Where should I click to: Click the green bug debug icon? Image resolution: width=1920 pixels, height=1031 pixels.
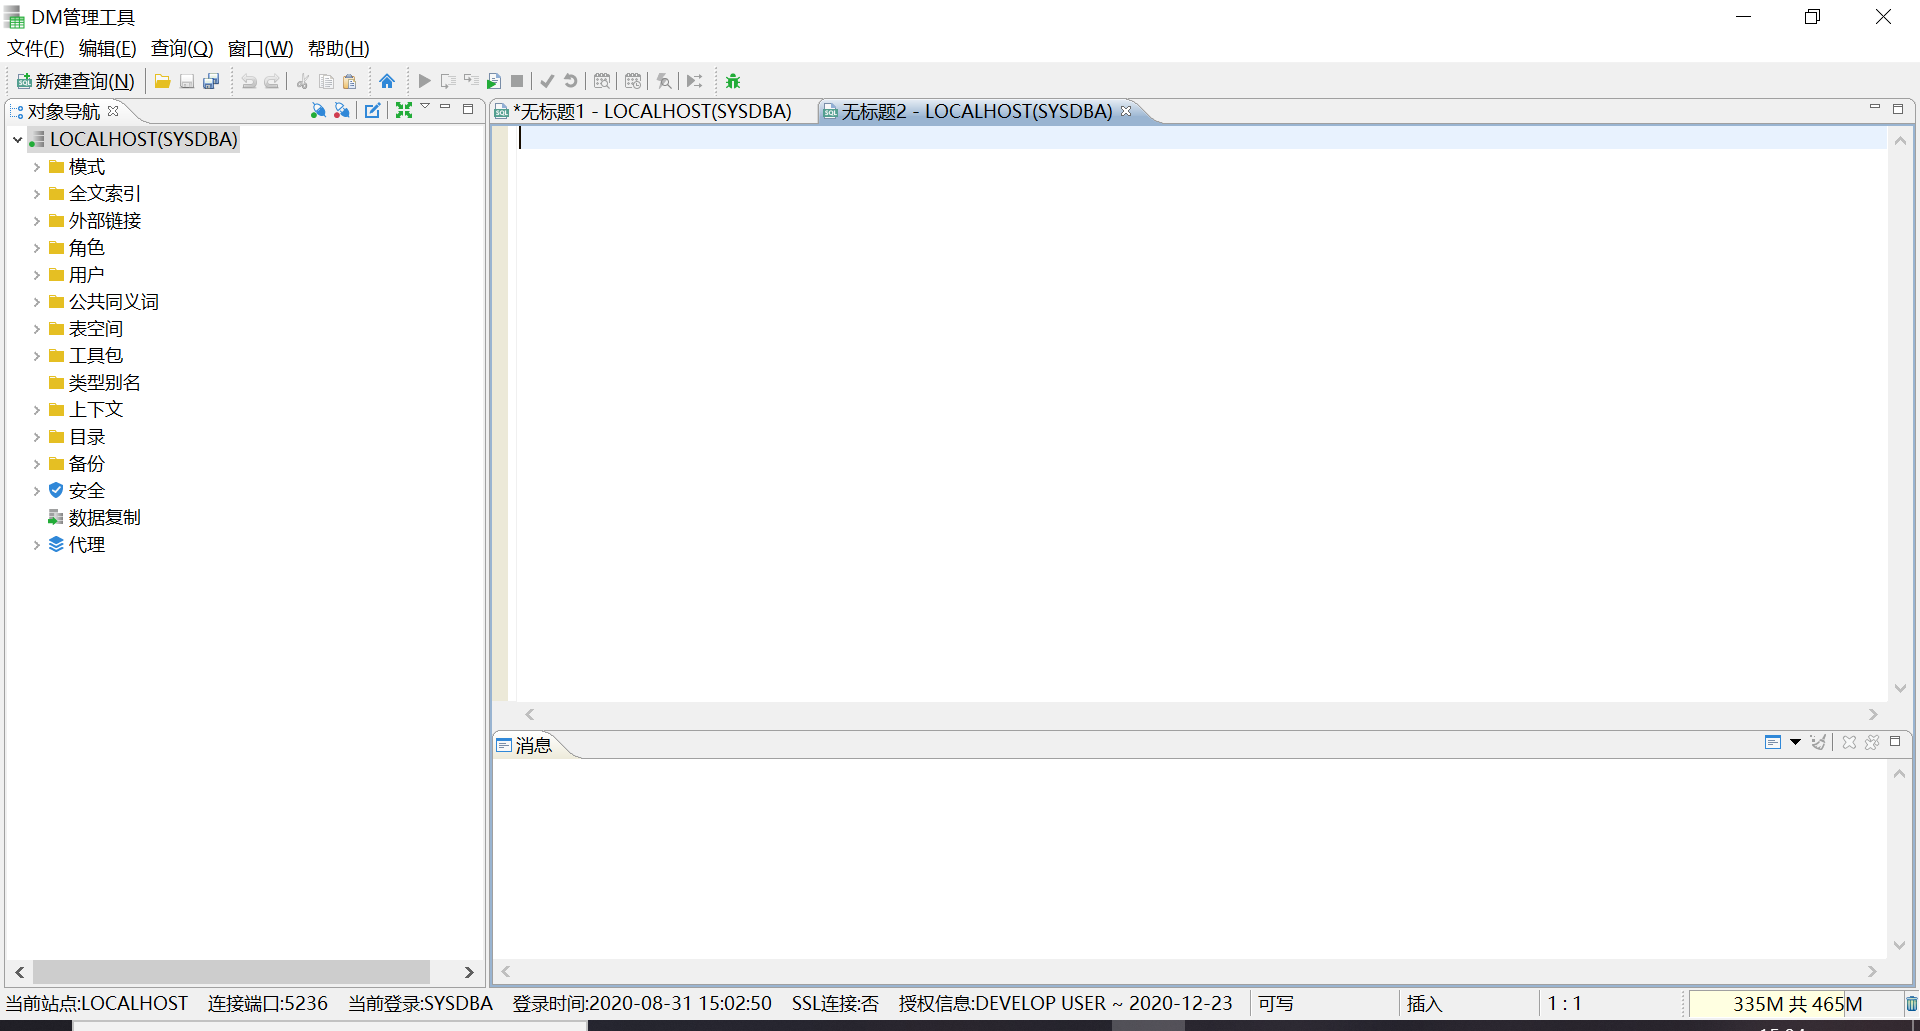733,81
